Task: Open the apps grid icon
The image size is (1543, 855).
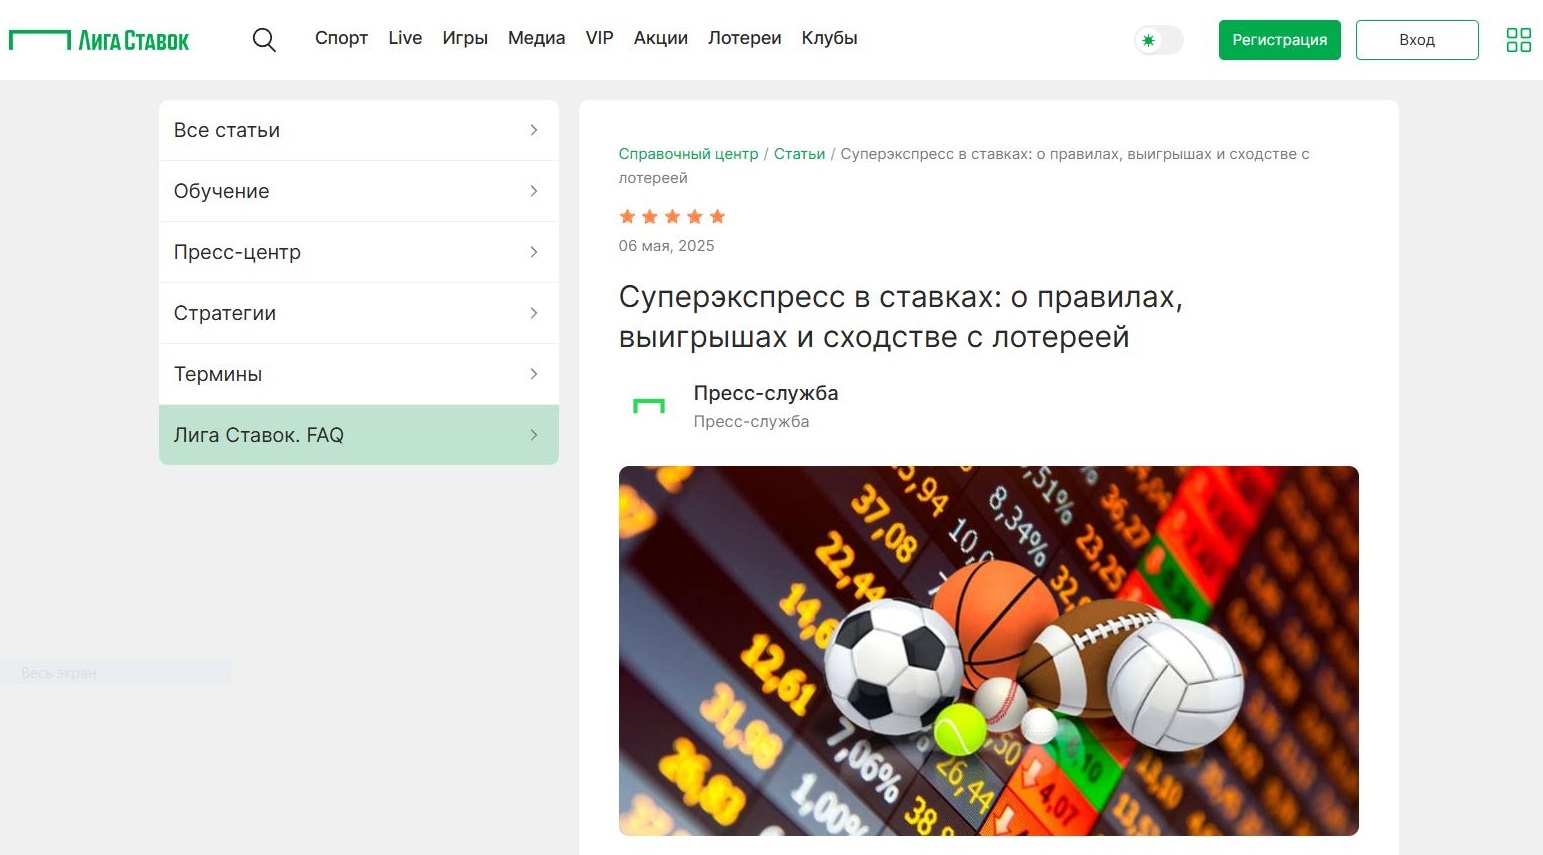Action: coord(1518,40)
